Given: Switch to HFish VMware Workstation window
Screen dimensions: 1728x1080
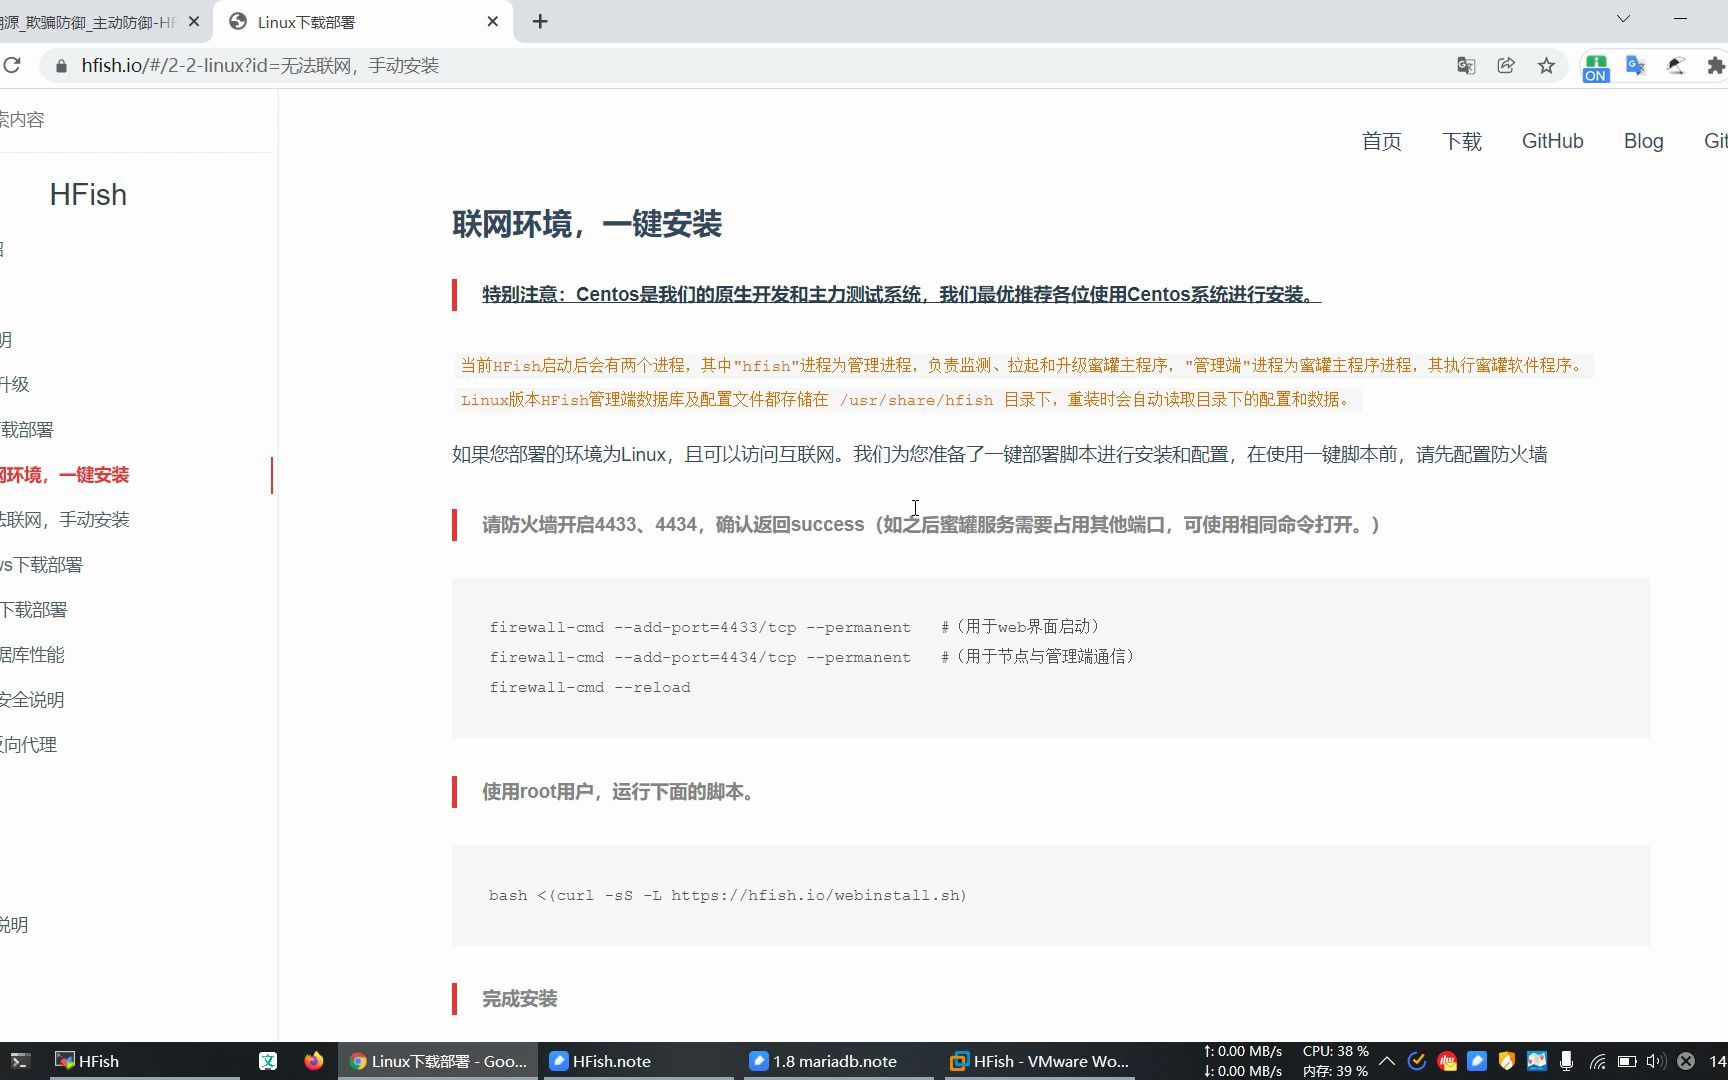Looking at the screenshot, I should [1039, 1061].
